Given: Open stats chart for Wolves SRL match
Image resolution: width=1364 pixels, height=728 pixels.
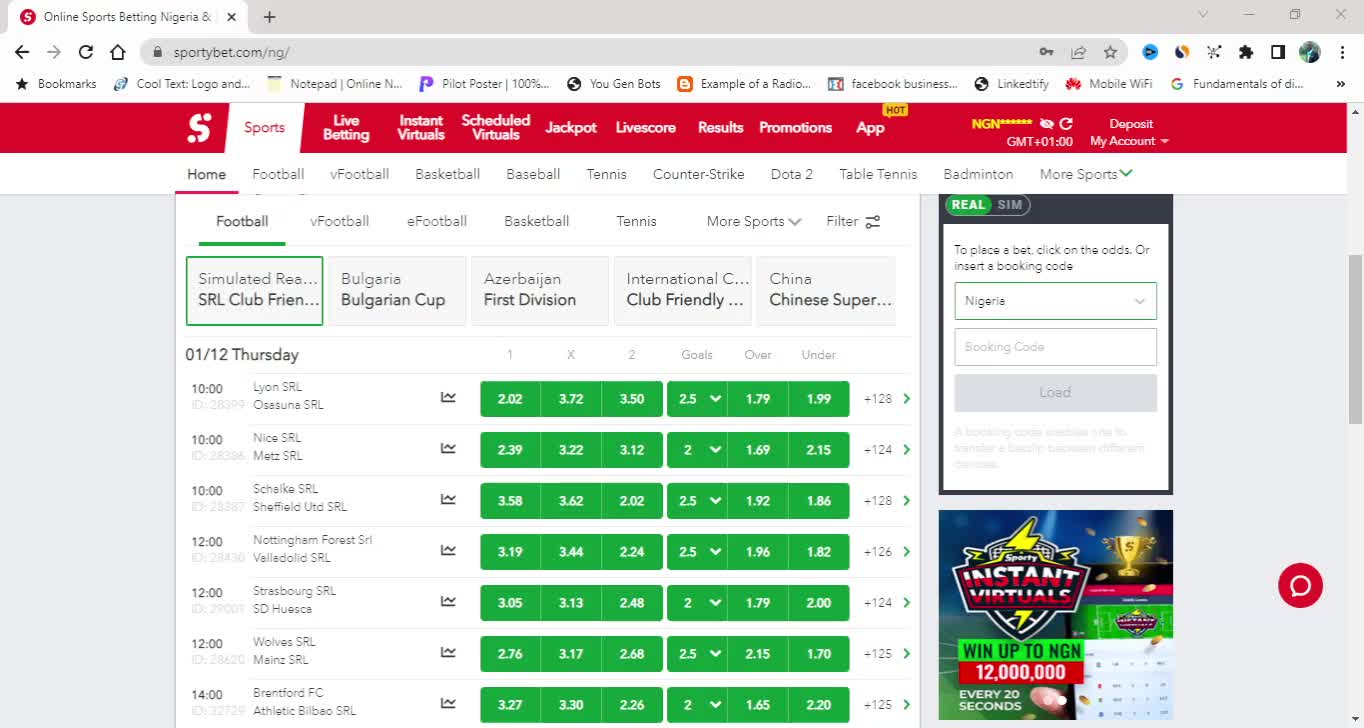Looking at the screenshot, I should tap(448, 653).
